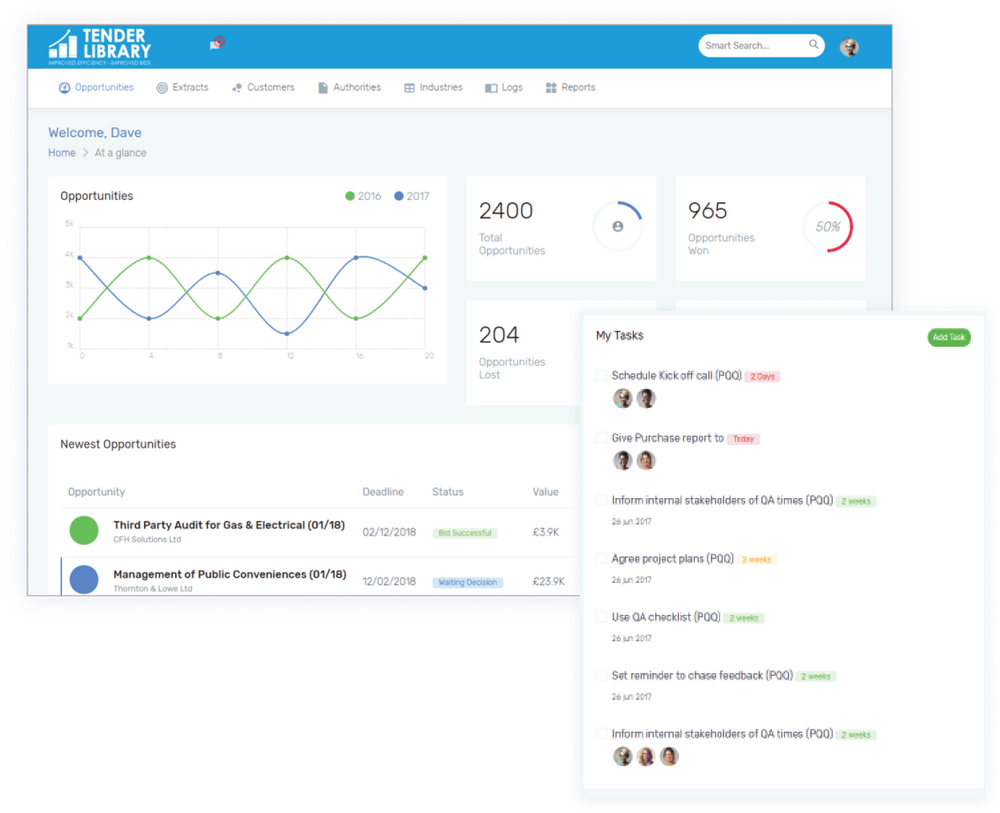Screen dimensions: 1000x813
Task: Click the 50% Opportunities Won progress ring
Action: pyautogui.click(x=827, y=227)
